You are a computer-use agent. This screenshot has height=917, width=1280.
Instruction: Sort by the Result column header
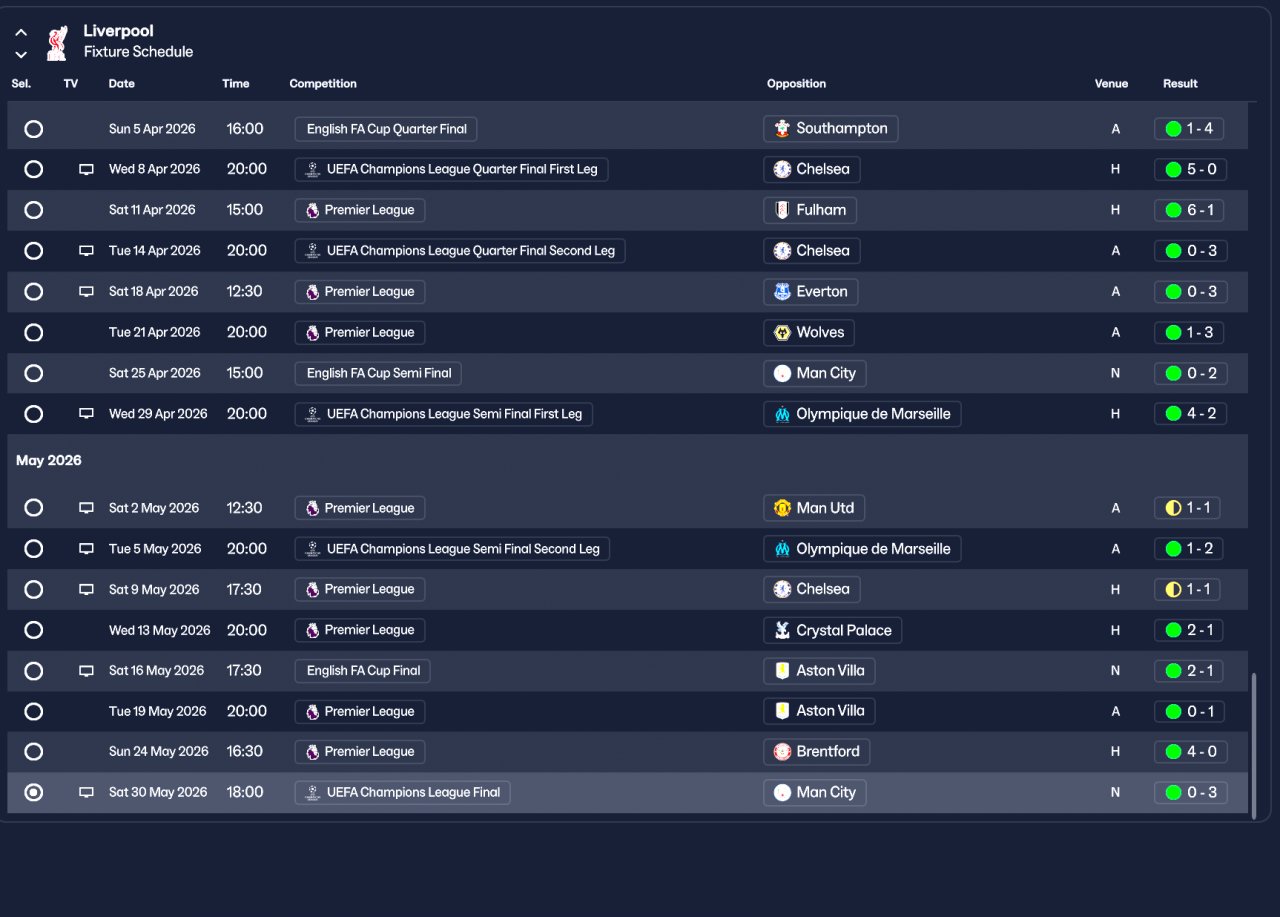click(x=1180, y=84)
